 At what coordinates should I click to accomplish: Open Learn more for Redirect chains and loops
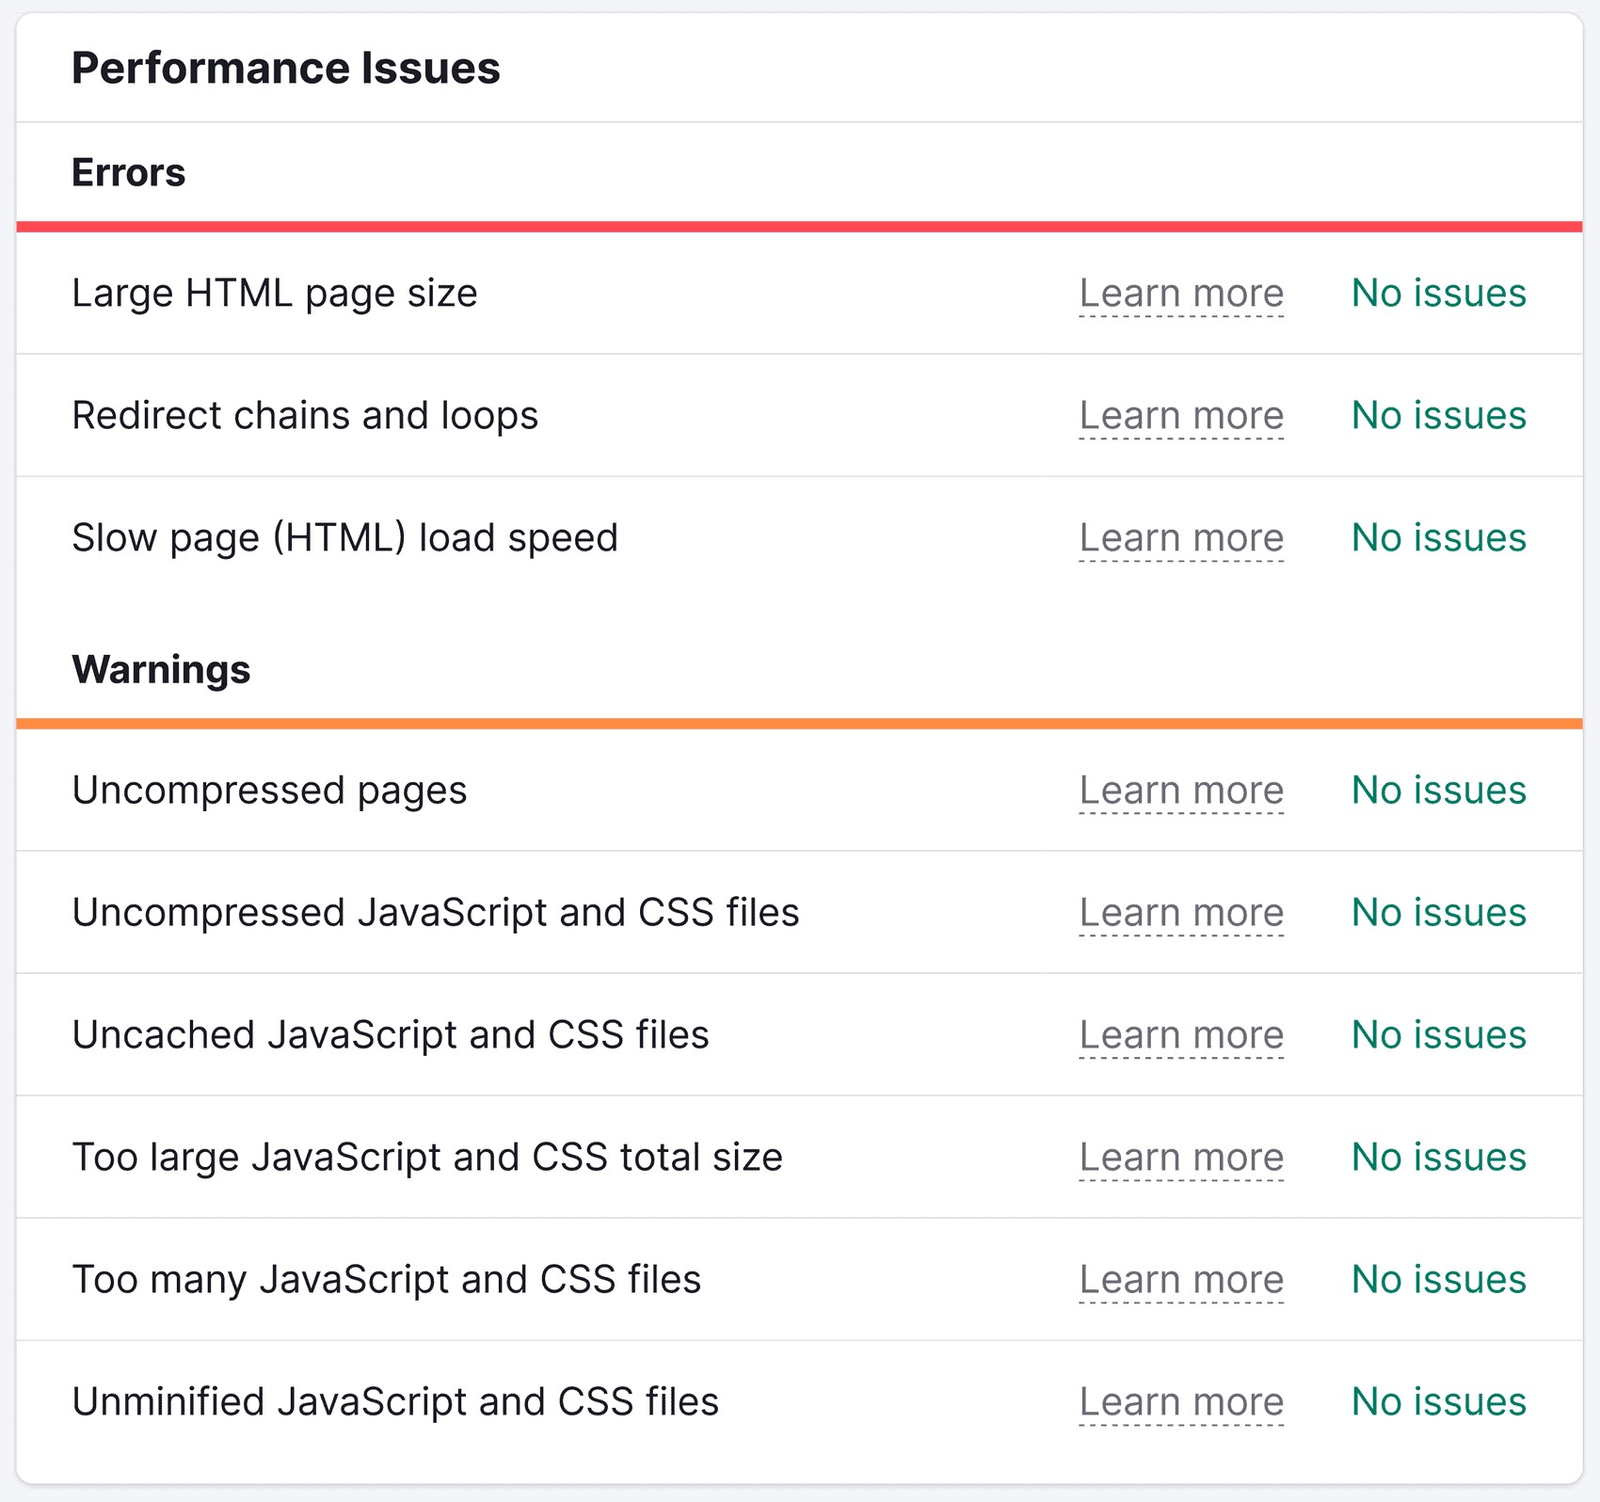click(1181, 415)
